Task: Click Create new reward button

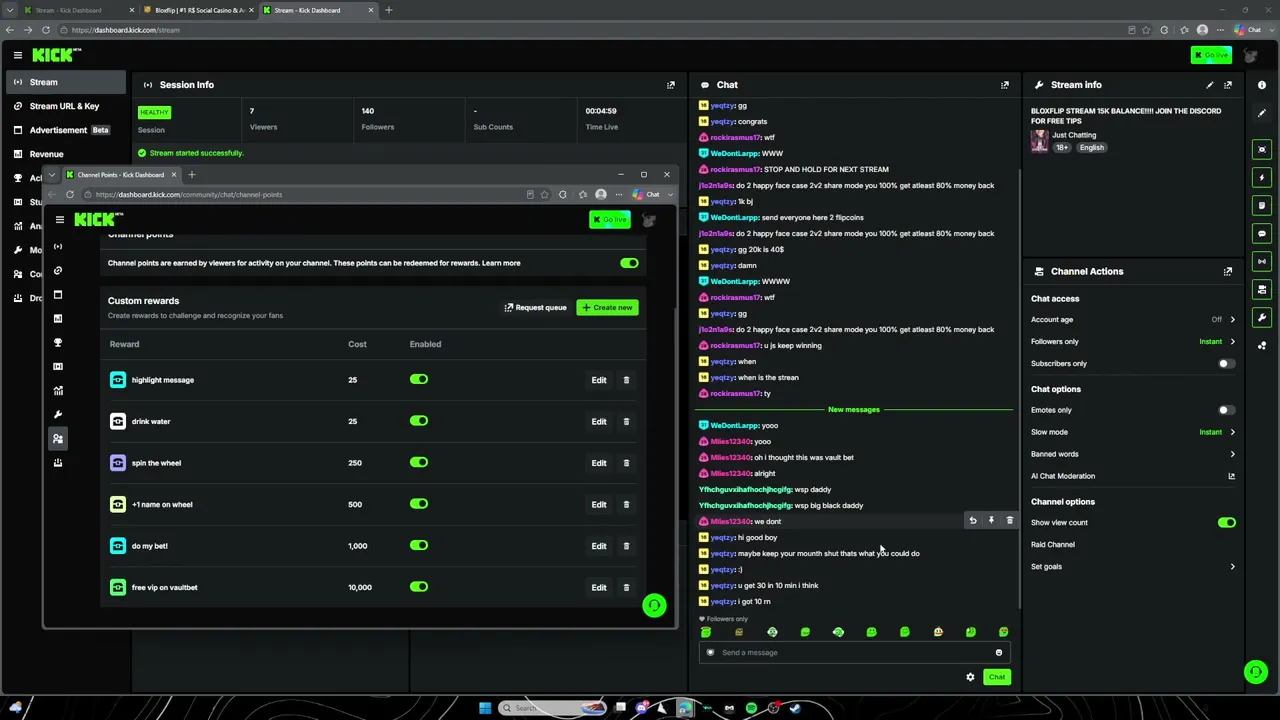Action: [607, 307]
